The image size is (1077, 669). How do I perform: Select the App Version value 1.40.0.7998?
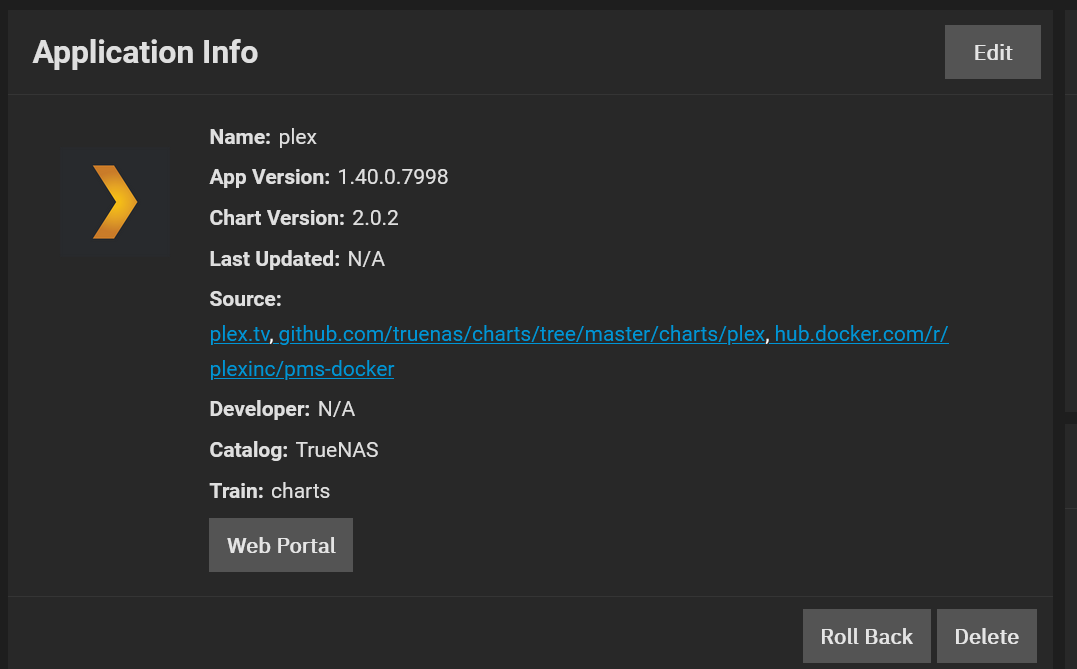tap(393, 177)
